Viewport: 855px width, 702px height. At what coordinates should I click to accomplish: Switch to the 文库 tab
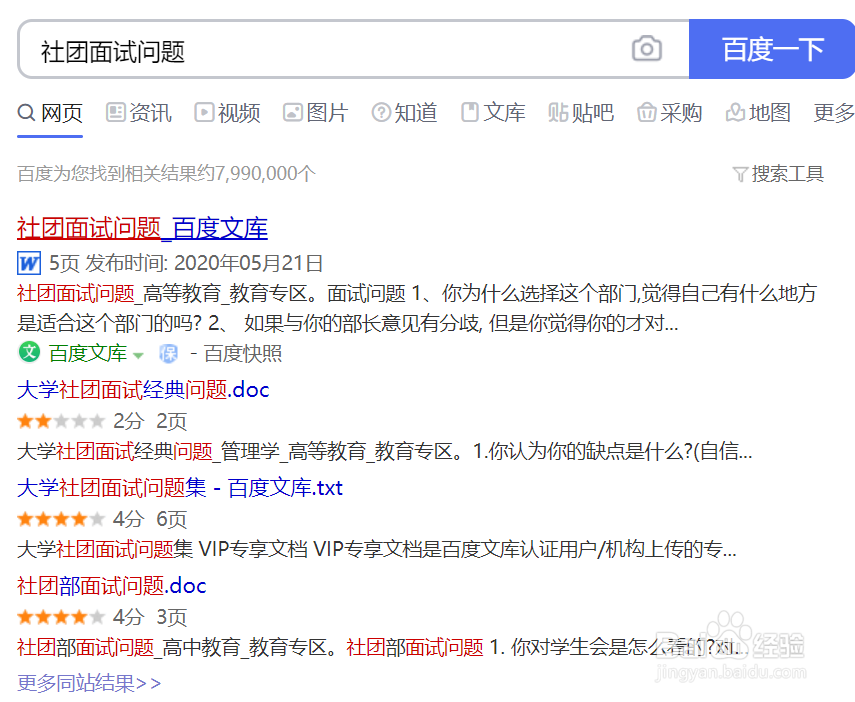[493, 113]
